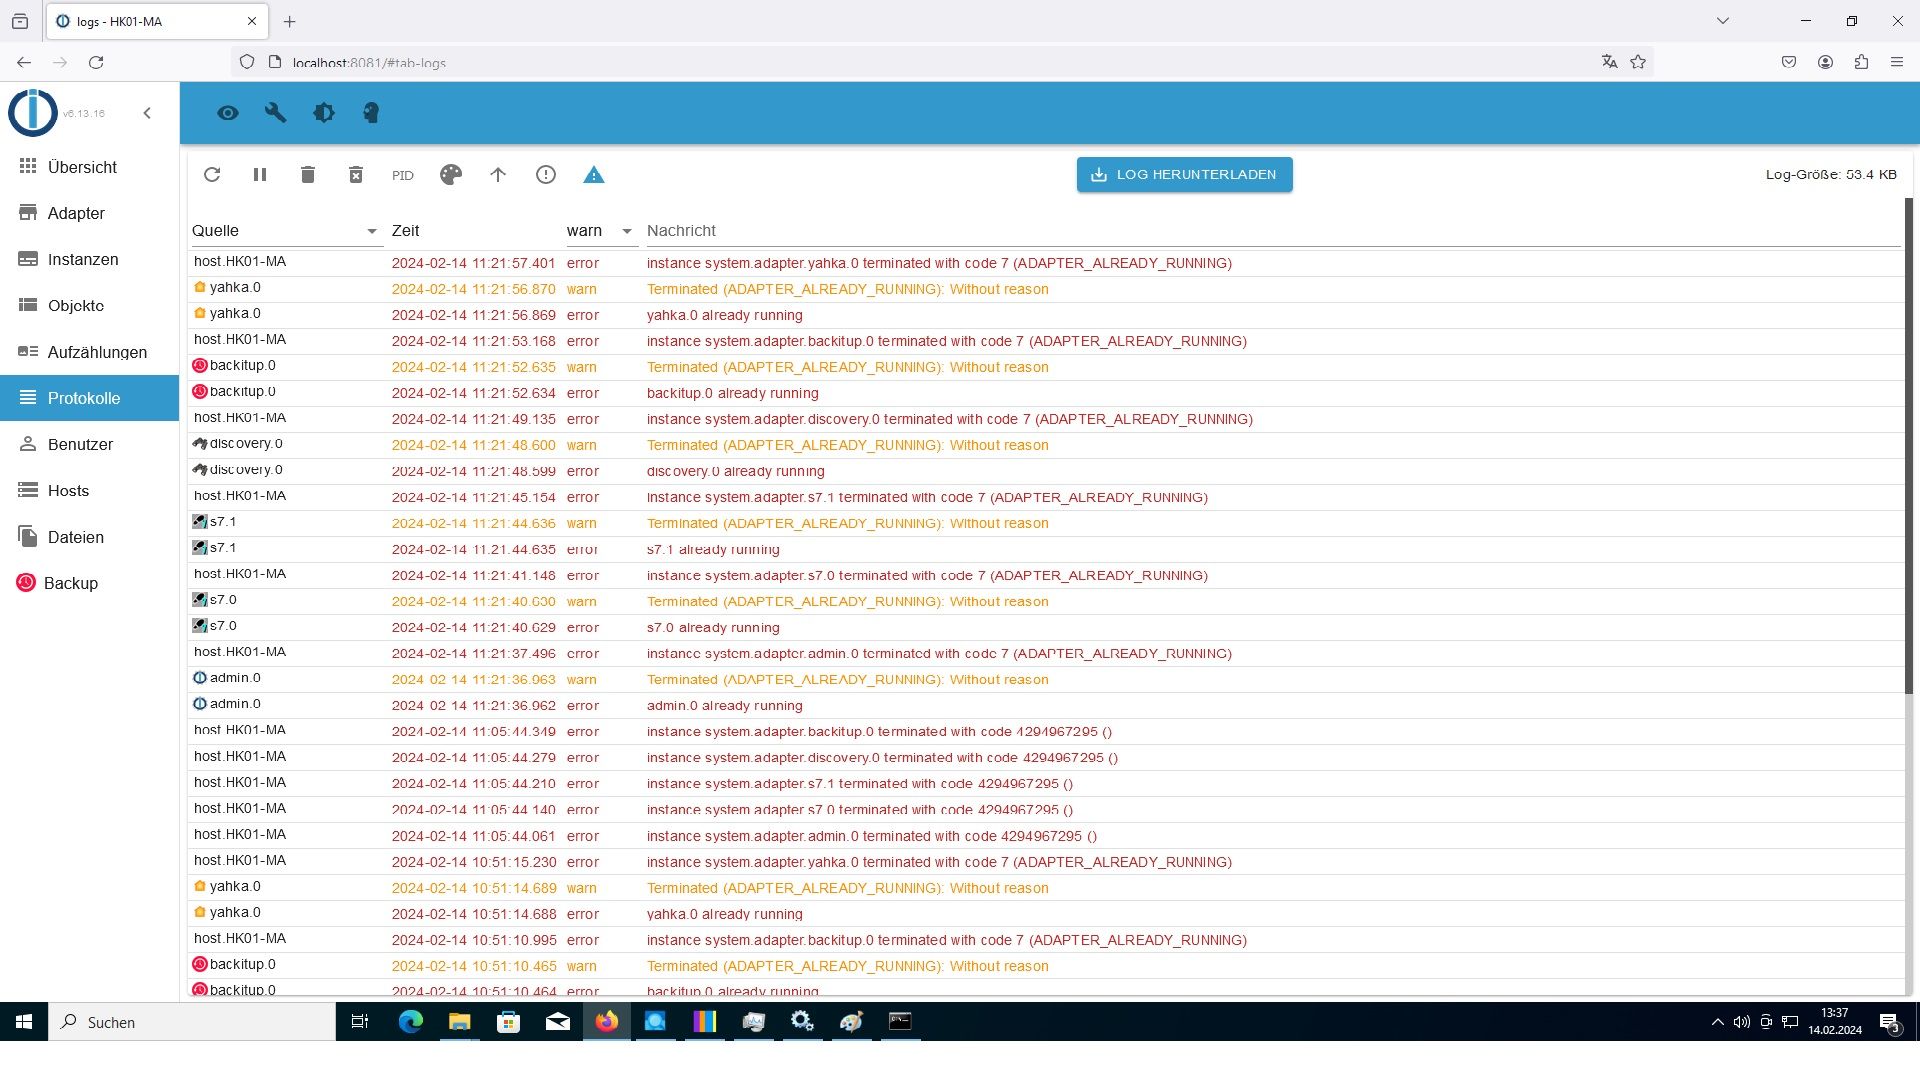
Task: Open the color palette icon
Action: click(x=451, y=175)
